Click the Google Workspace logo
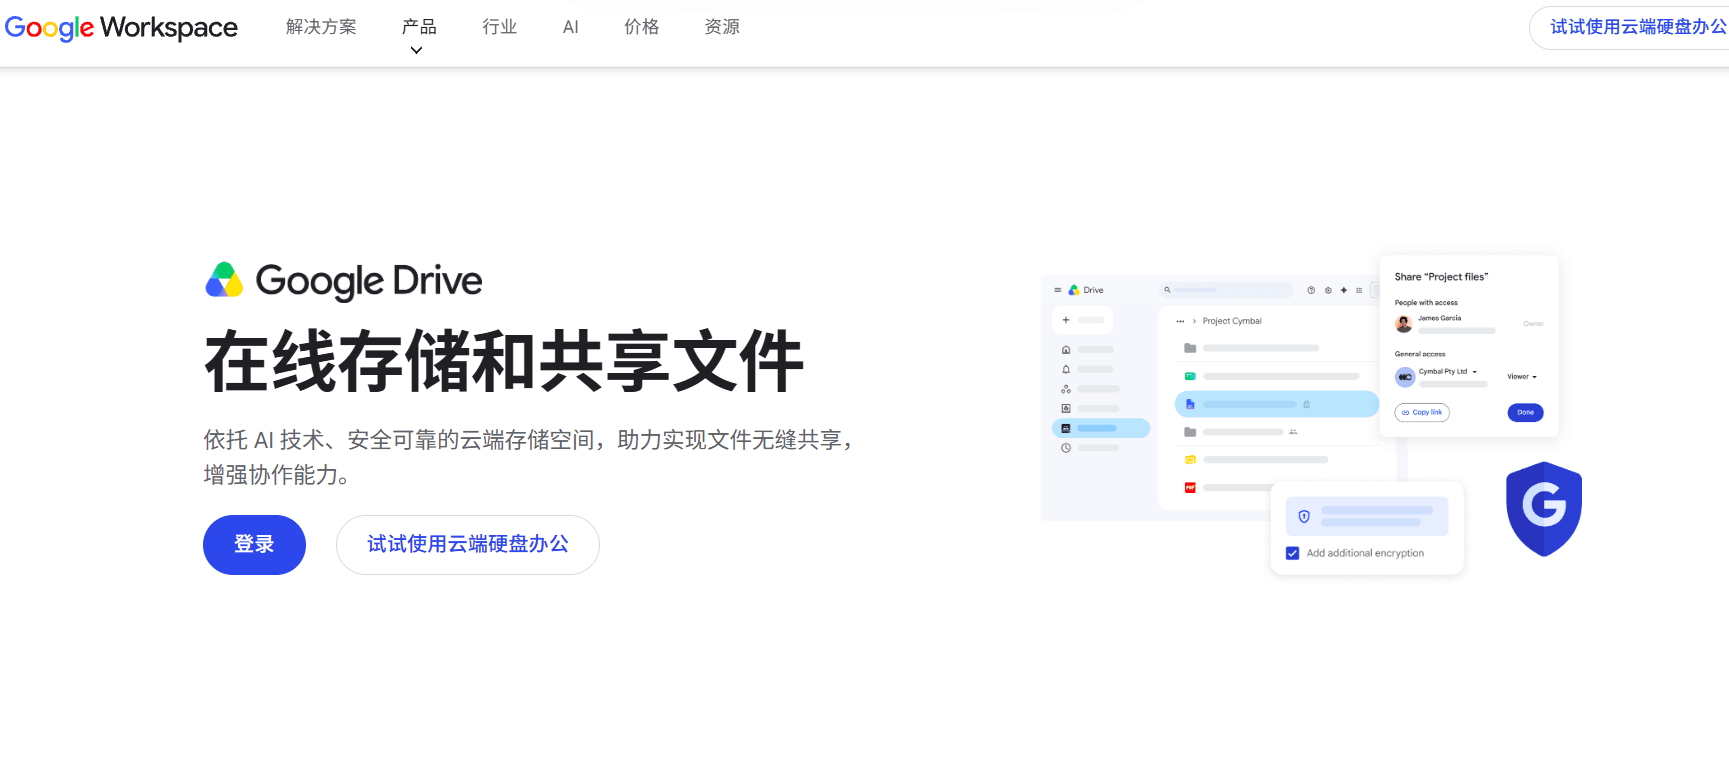This screenshot has height=780, width=1729. (x=121, y=27)
